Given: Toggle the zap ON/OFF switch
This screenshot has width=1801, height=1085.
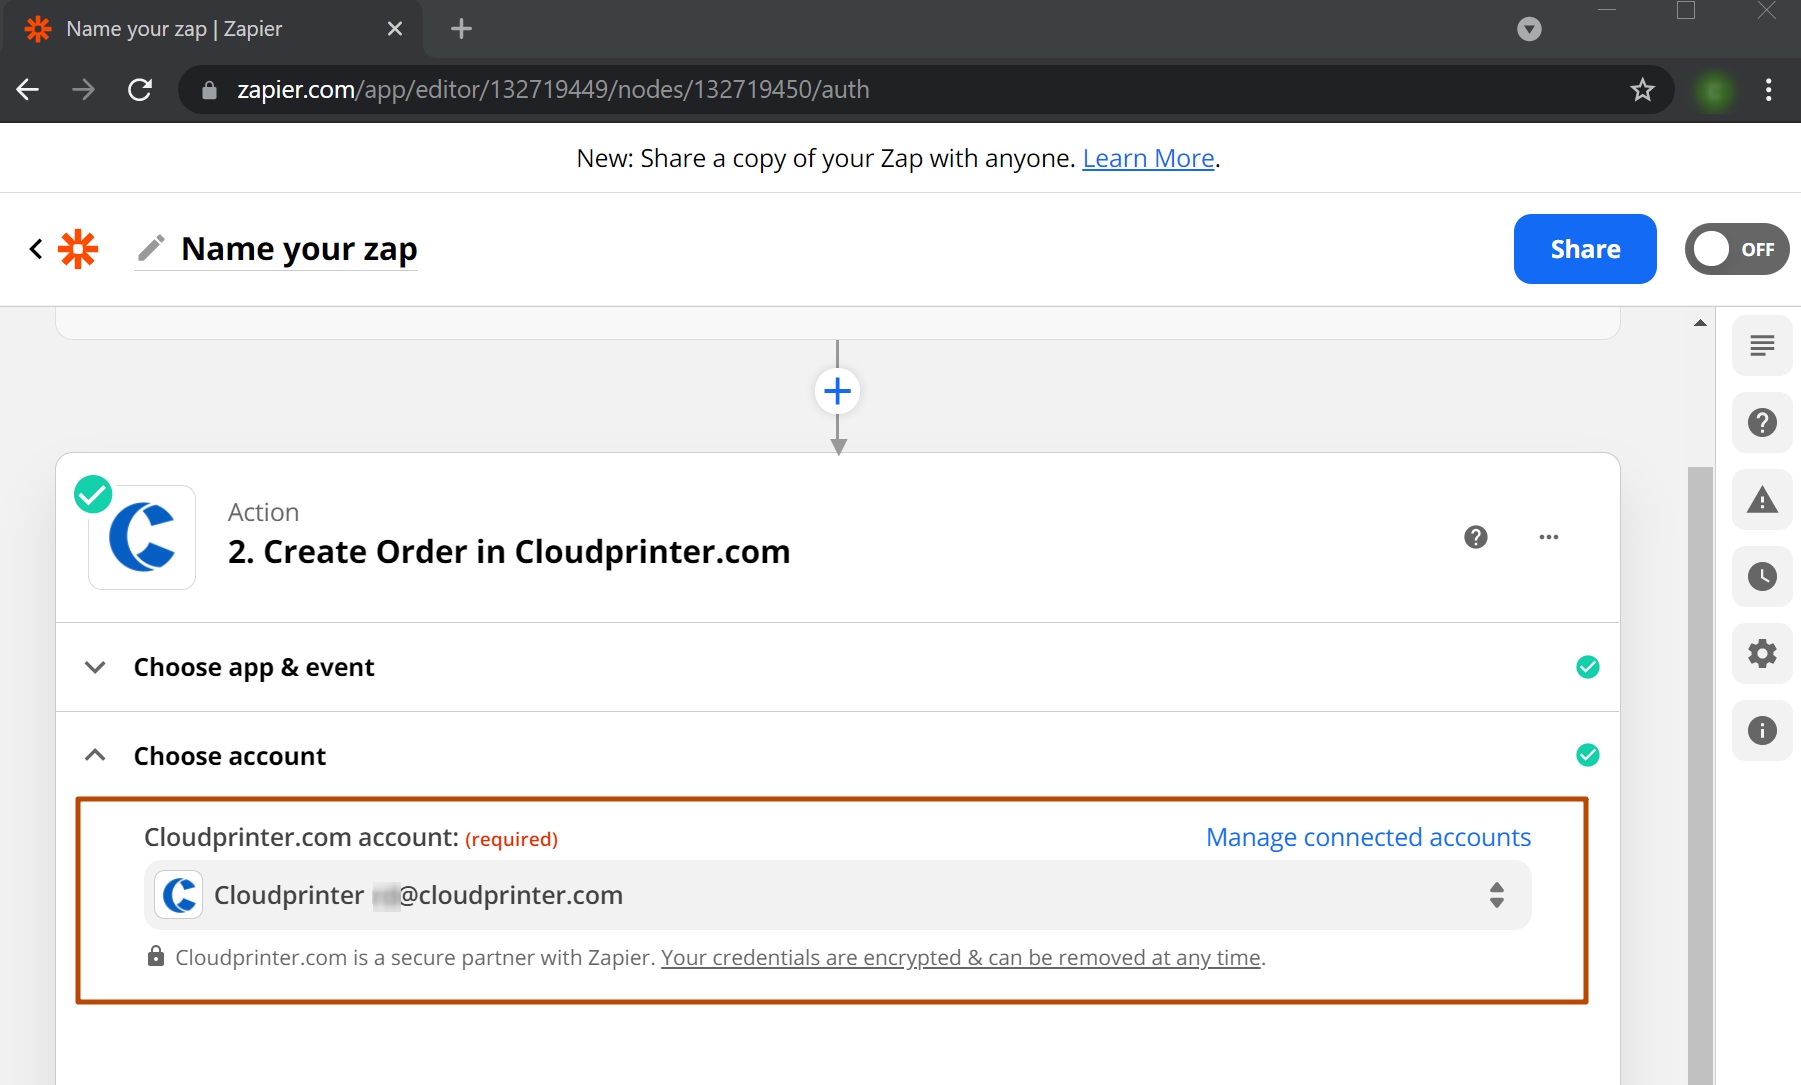Looking at the screenshot, I should pos(1737,249).
